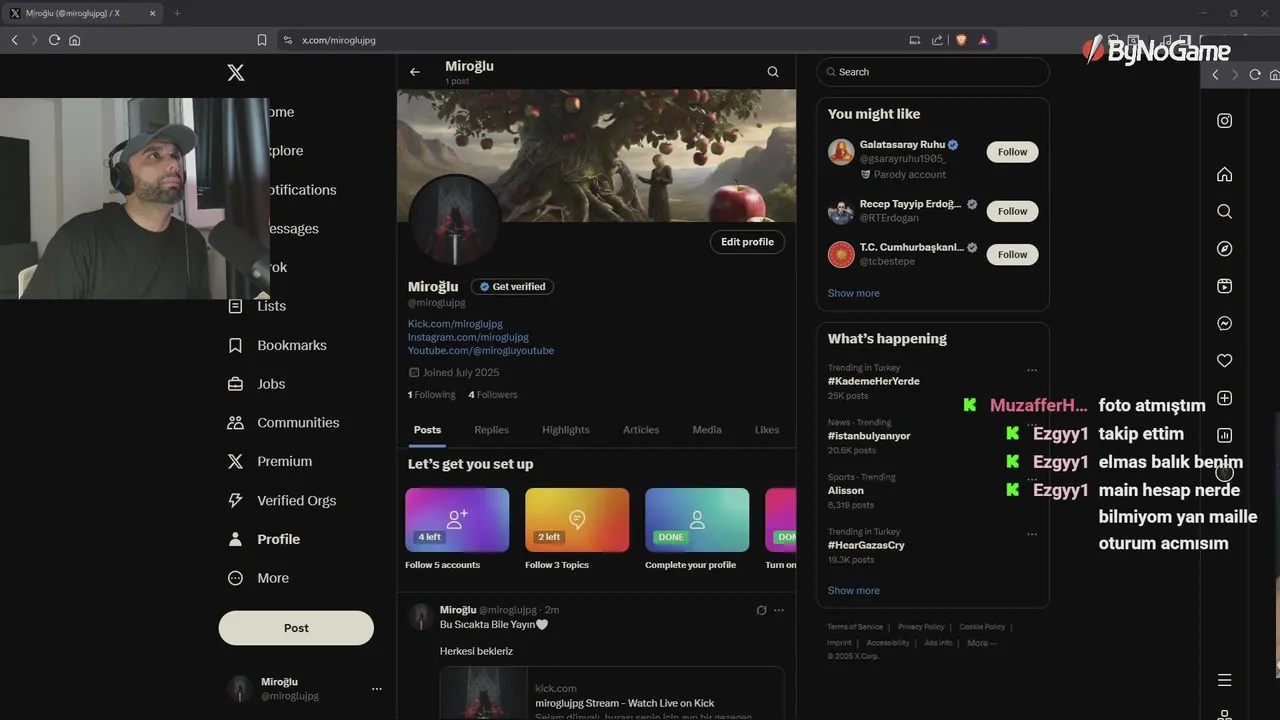Image resolution: width=1280 pixels, height=720 pixels.
Task: Reload the x.com browser page
Action: pos(54,40)
